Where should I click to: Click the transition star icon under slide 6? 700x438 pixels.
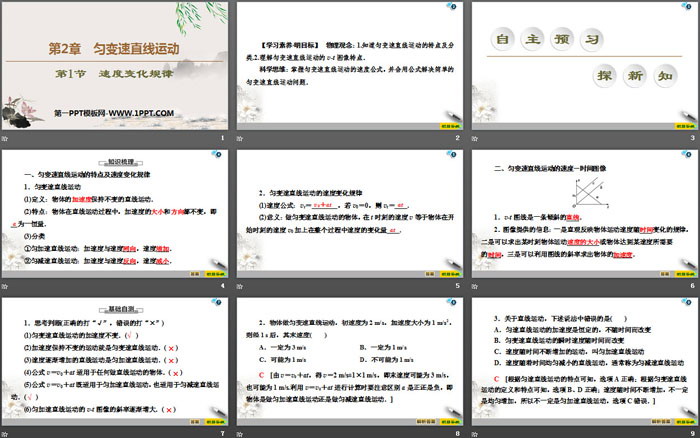475,286
